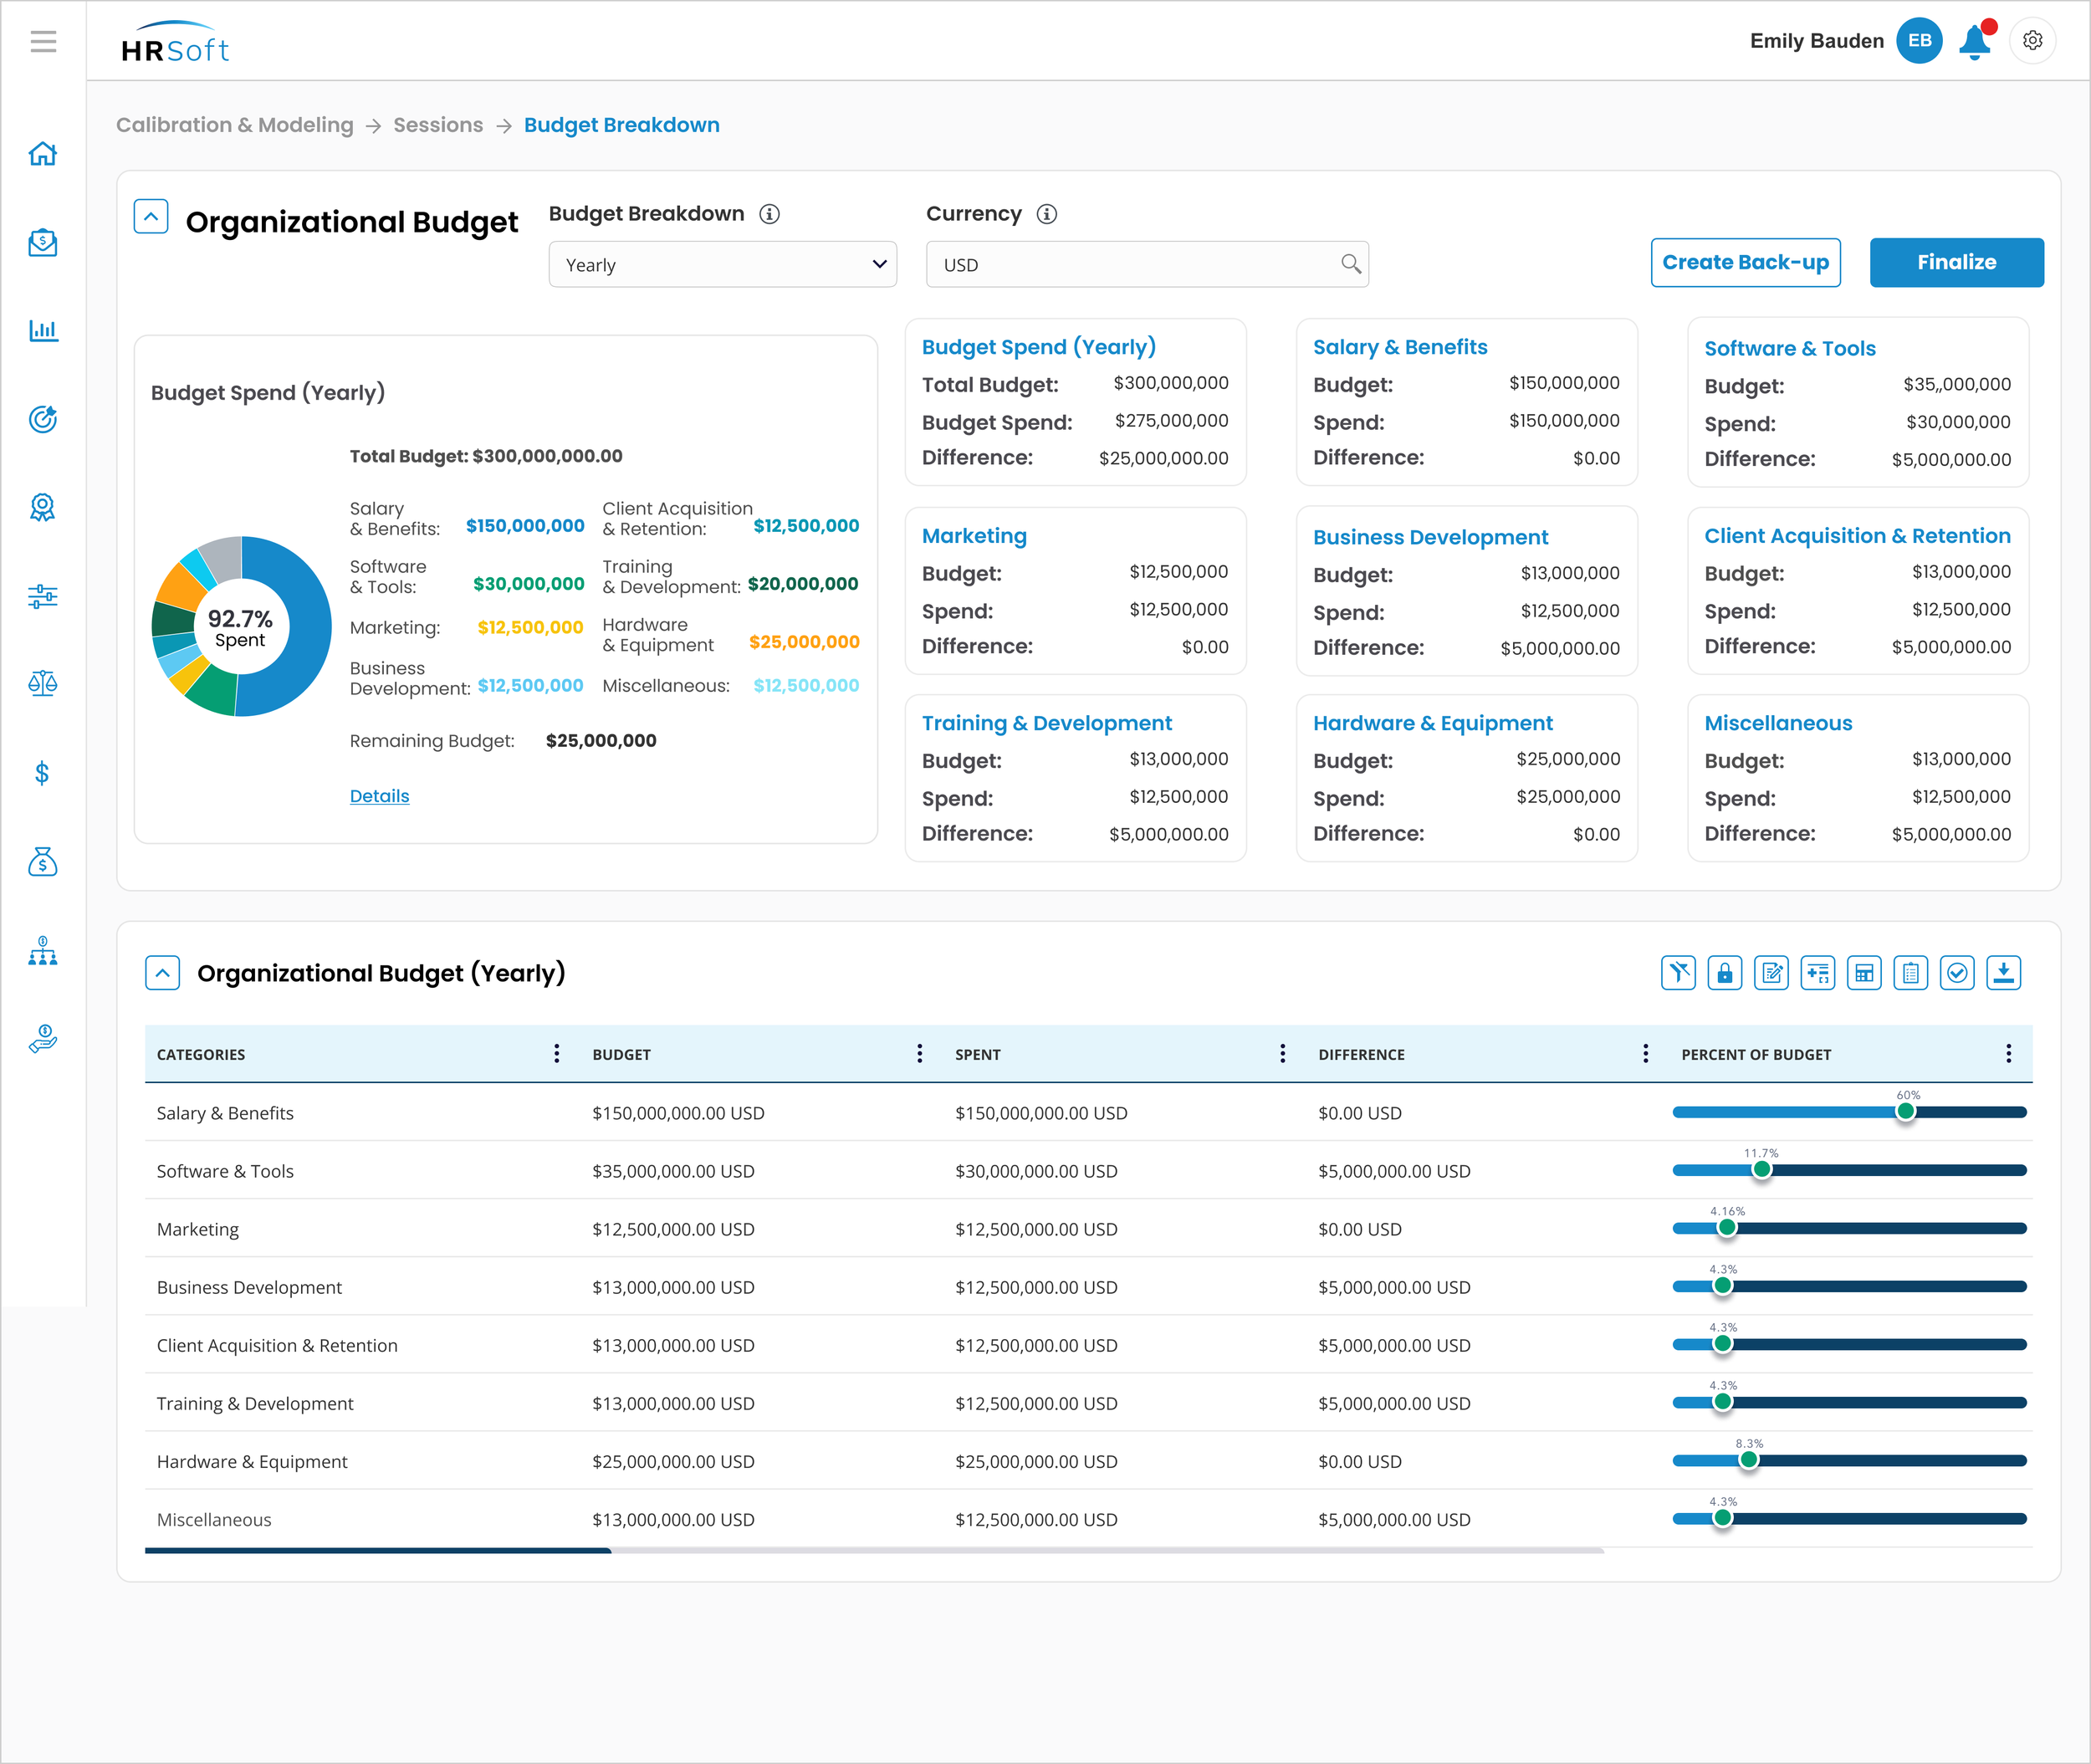
Task: Collapse the Organizational Budget panel
Action: click(x=151, y=216)
